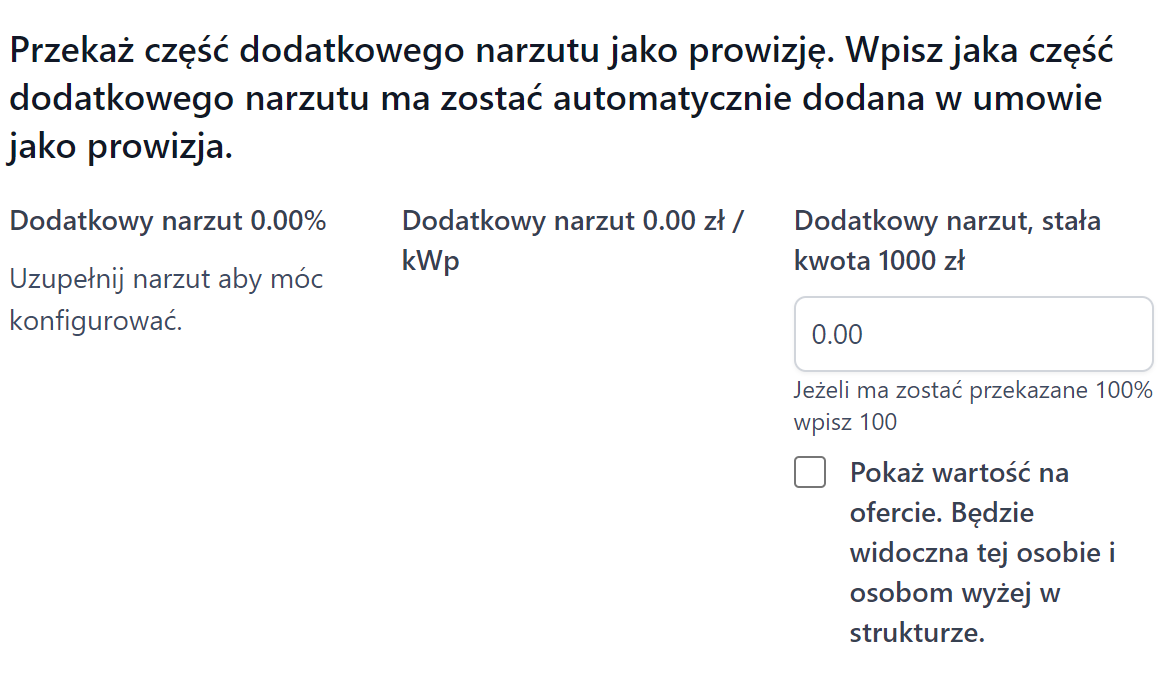Click 'widoczna tej osobie i' description line

(x=981, y=553)
